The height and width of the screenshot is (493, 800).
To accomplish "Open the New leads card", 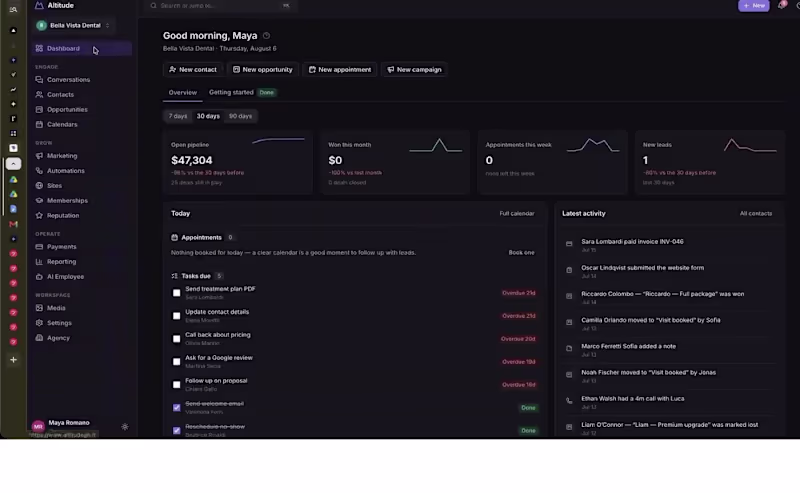I will [x=709, y=162].
